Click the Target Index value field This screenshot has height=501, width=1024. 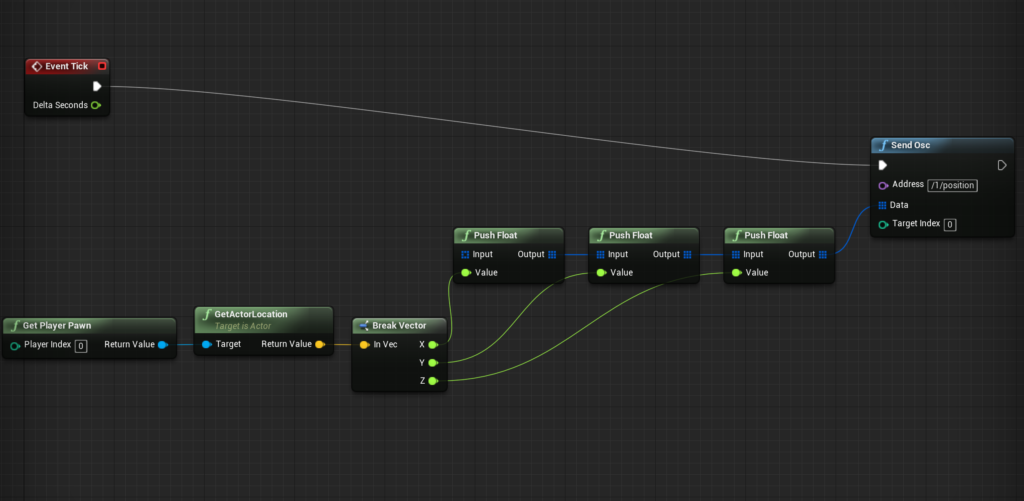tap(949, 224)
